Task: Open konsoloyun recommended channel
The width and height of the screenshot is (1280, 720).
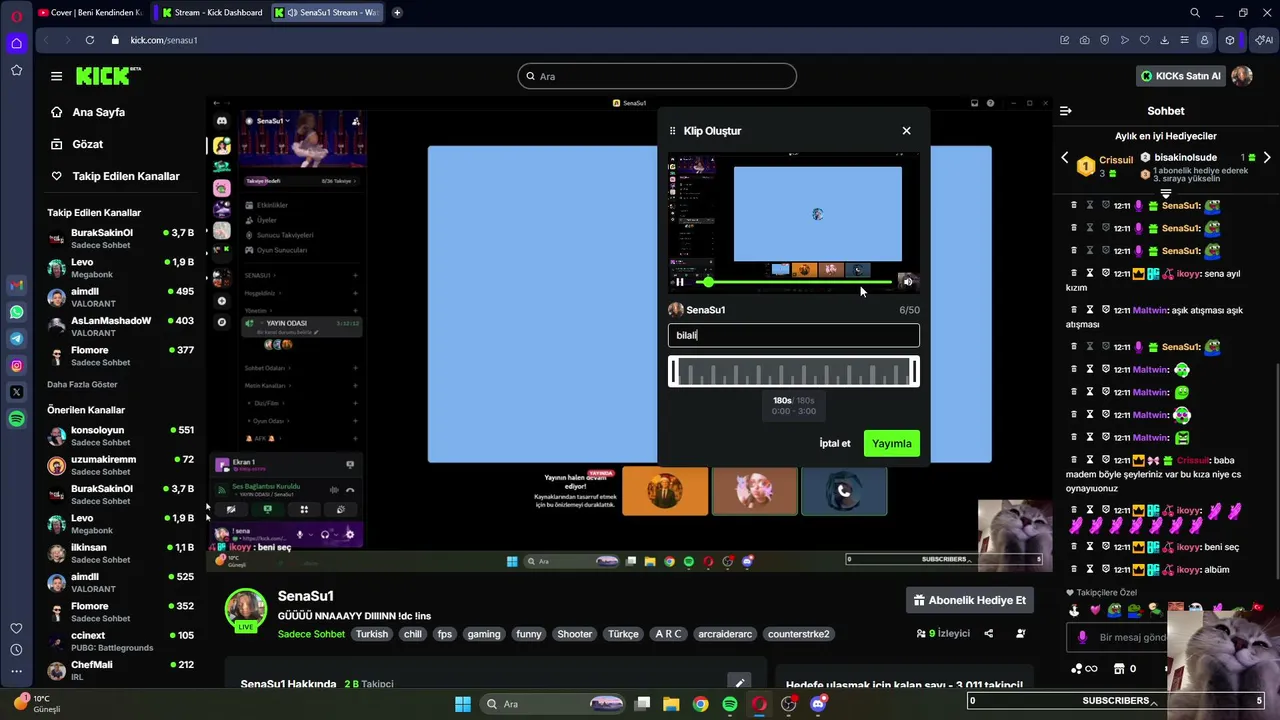Action: [x=120, y=436]
